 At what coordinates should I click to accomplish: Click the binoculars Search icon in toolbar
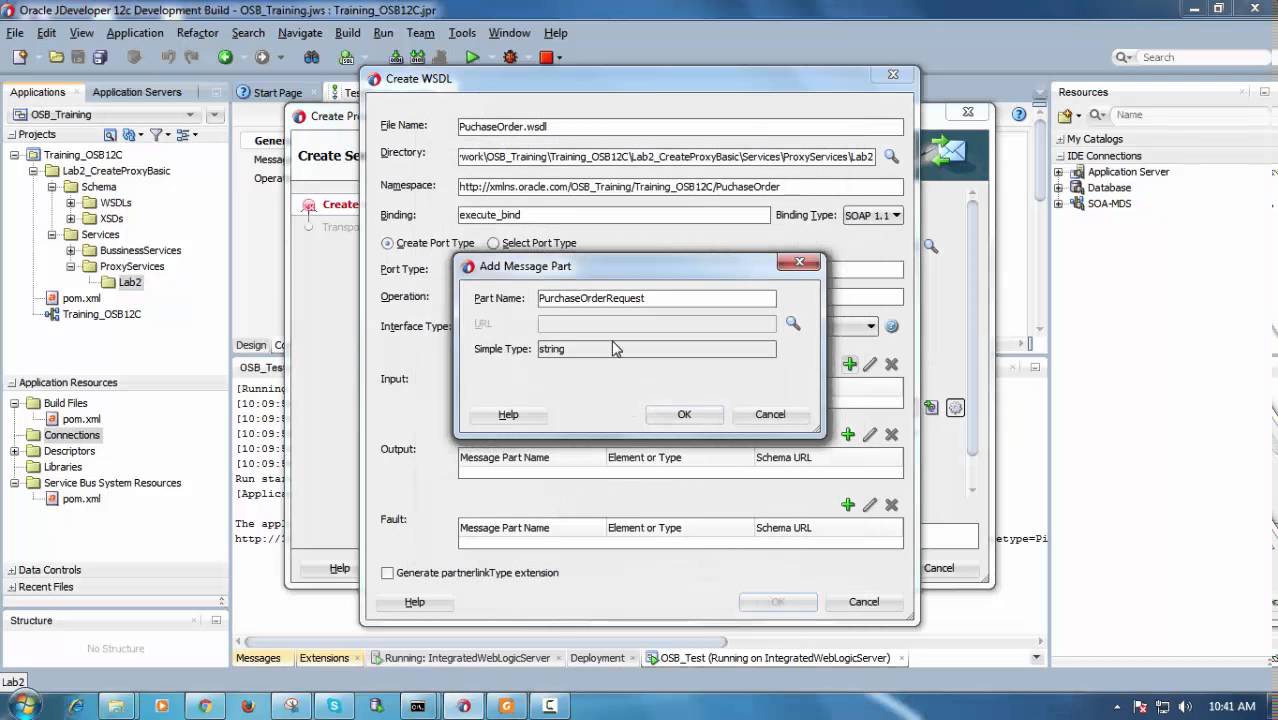point(312,57)
